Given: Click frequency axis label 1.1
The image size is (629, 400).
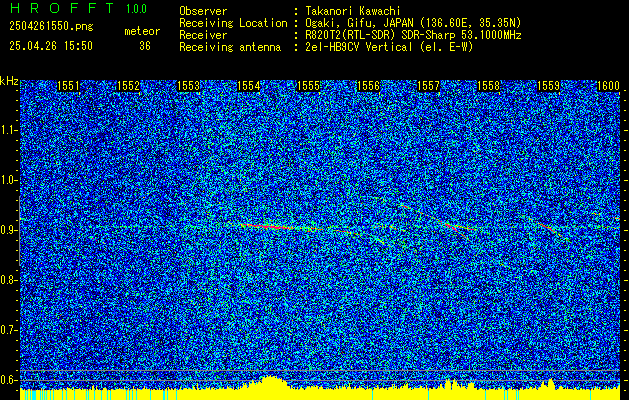Looking at the screenshot, I should (9, 130).
